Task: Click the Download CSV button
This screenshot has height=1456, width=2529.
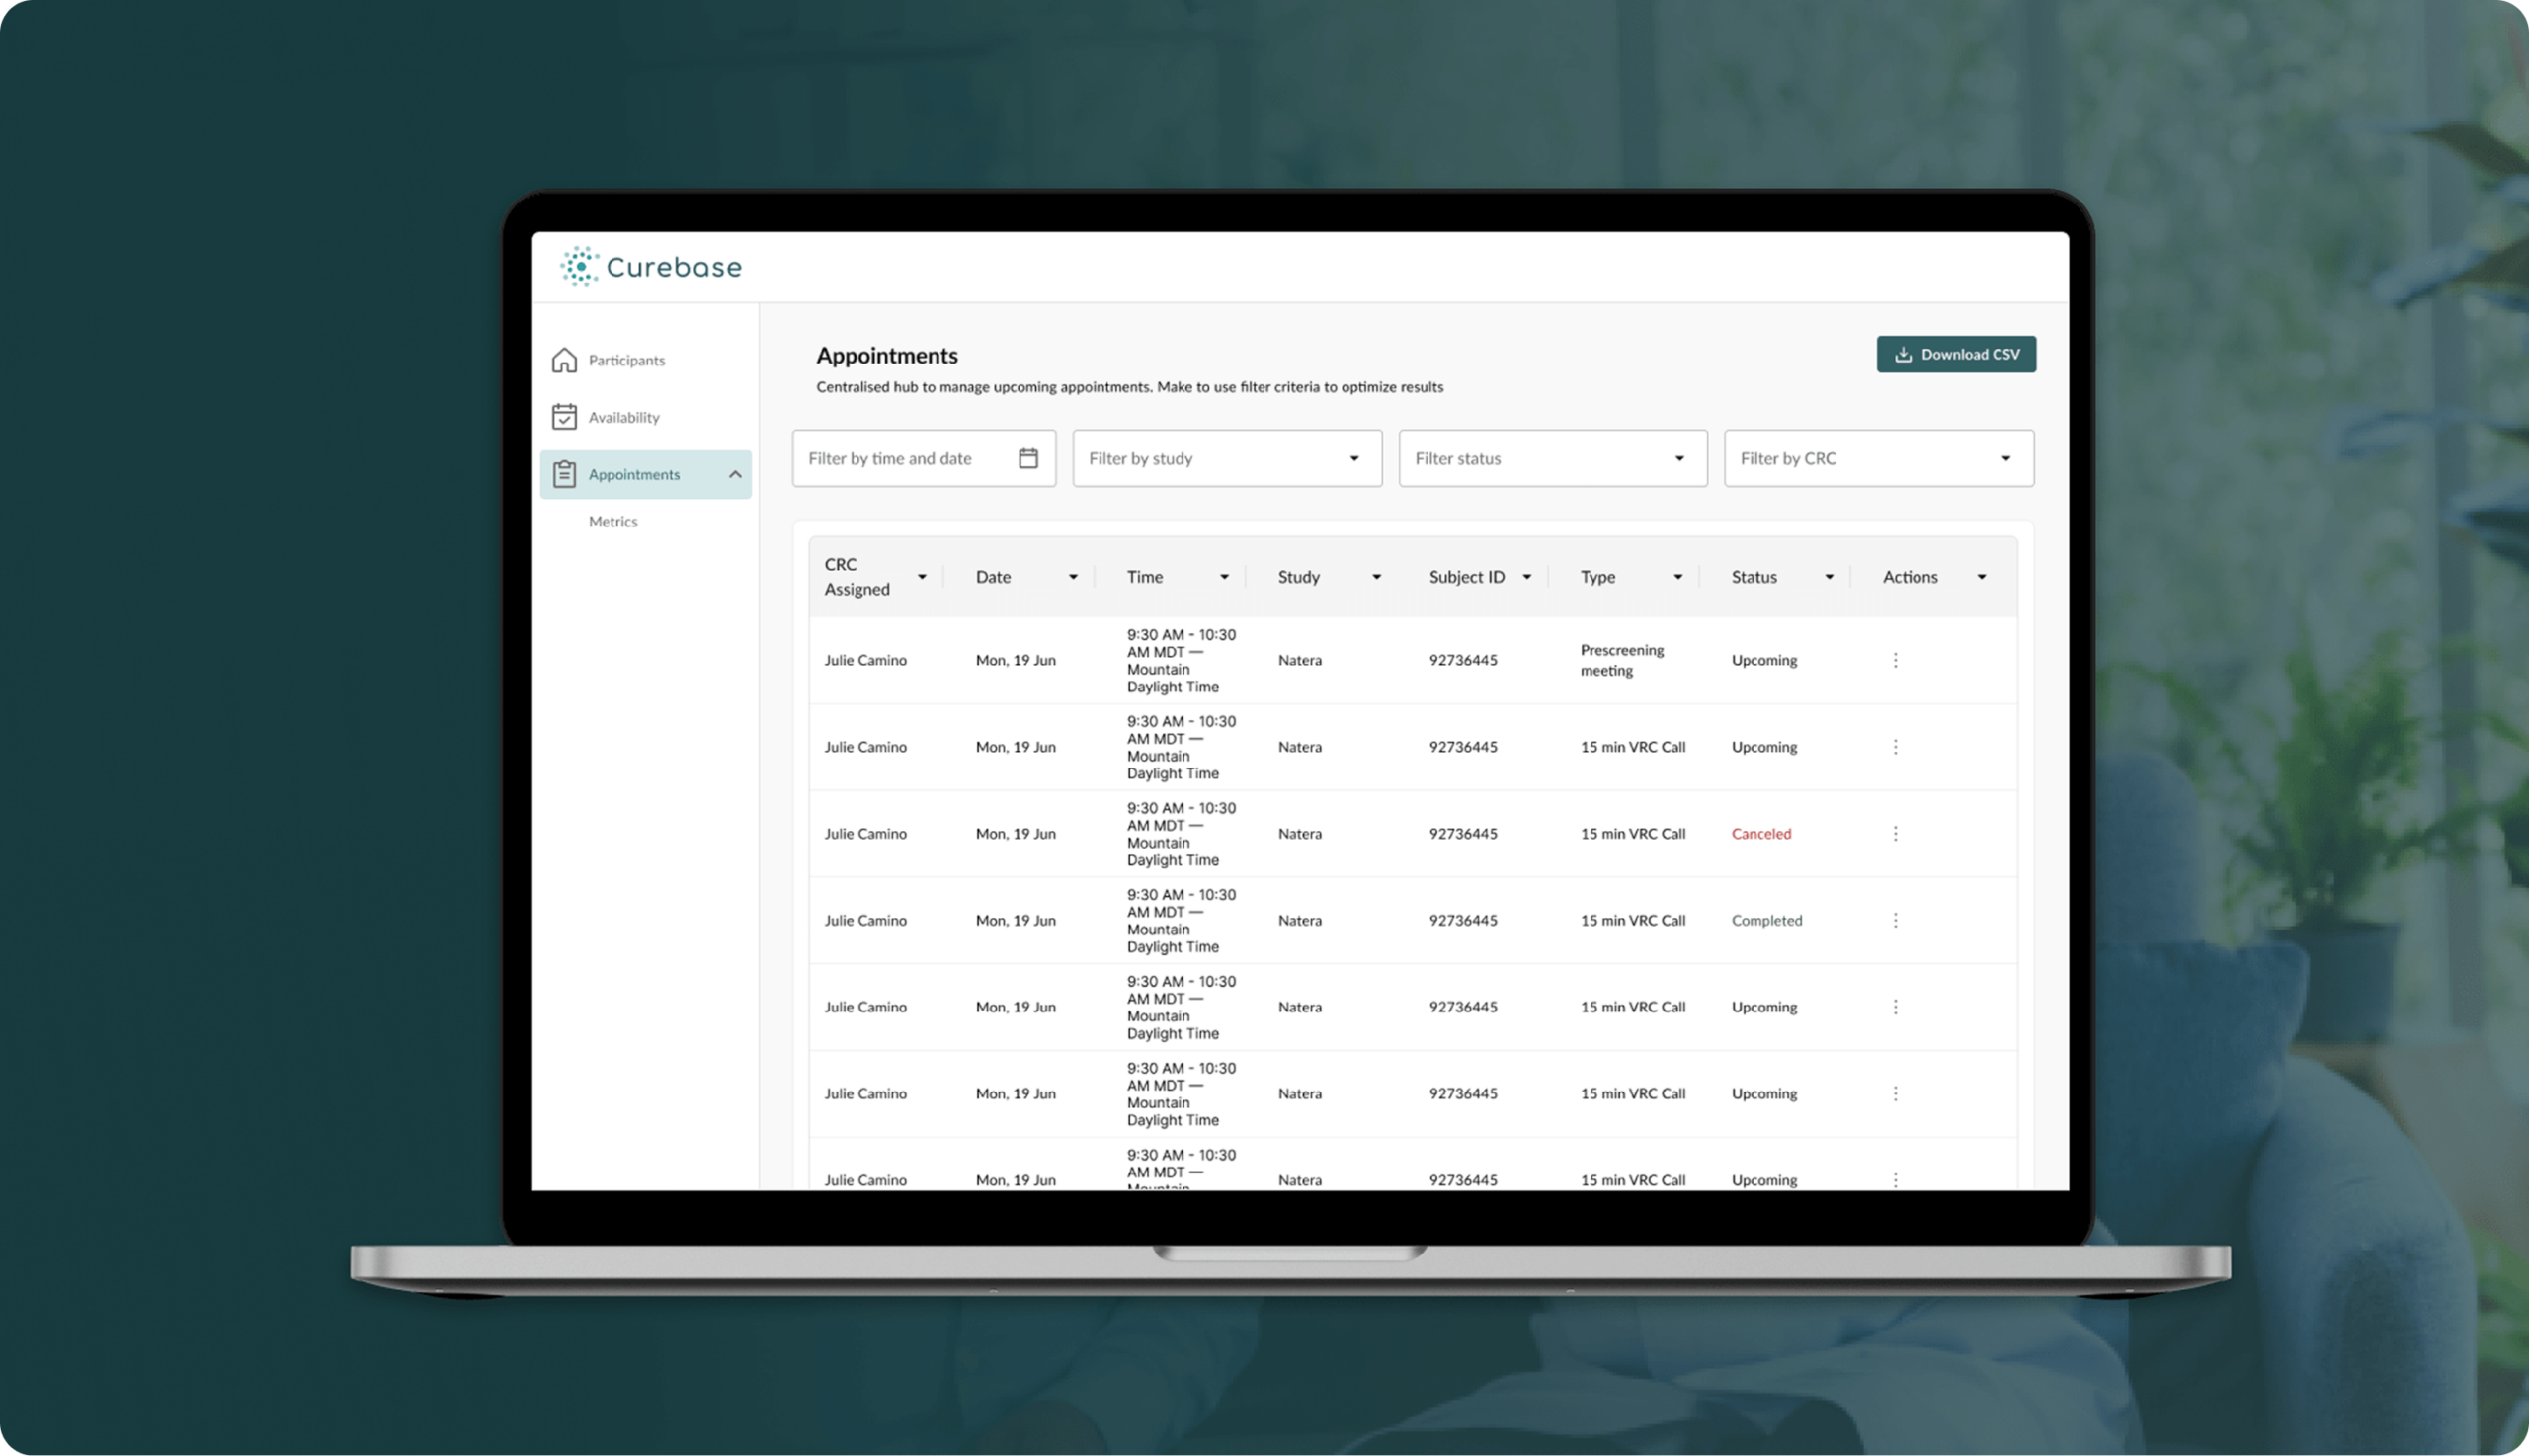Action: tap(1956, 354)
